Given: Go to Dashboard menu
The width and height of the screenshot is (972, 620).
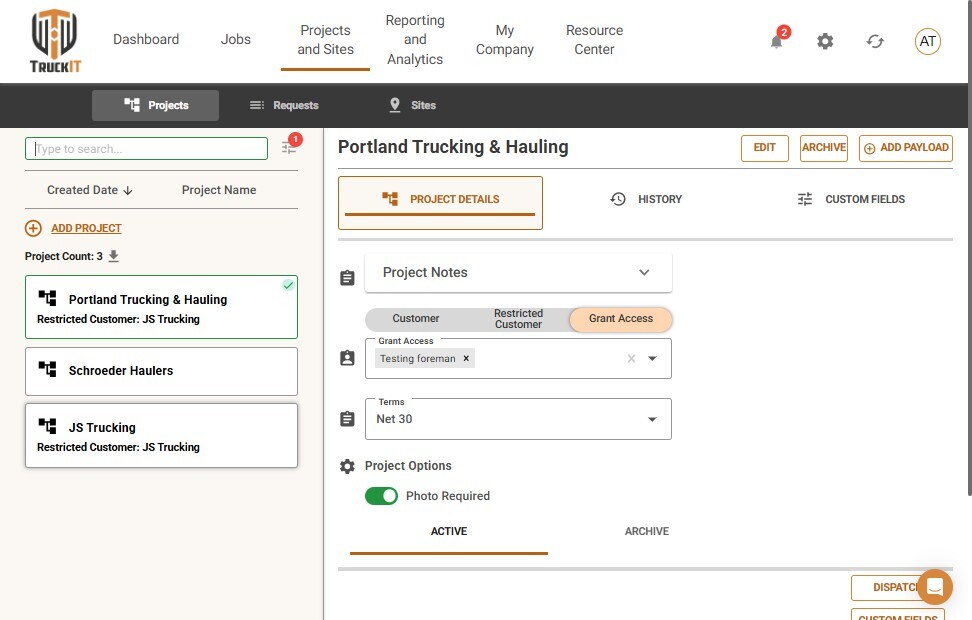Looking at the screenshot, I should (x=146, y=39).
